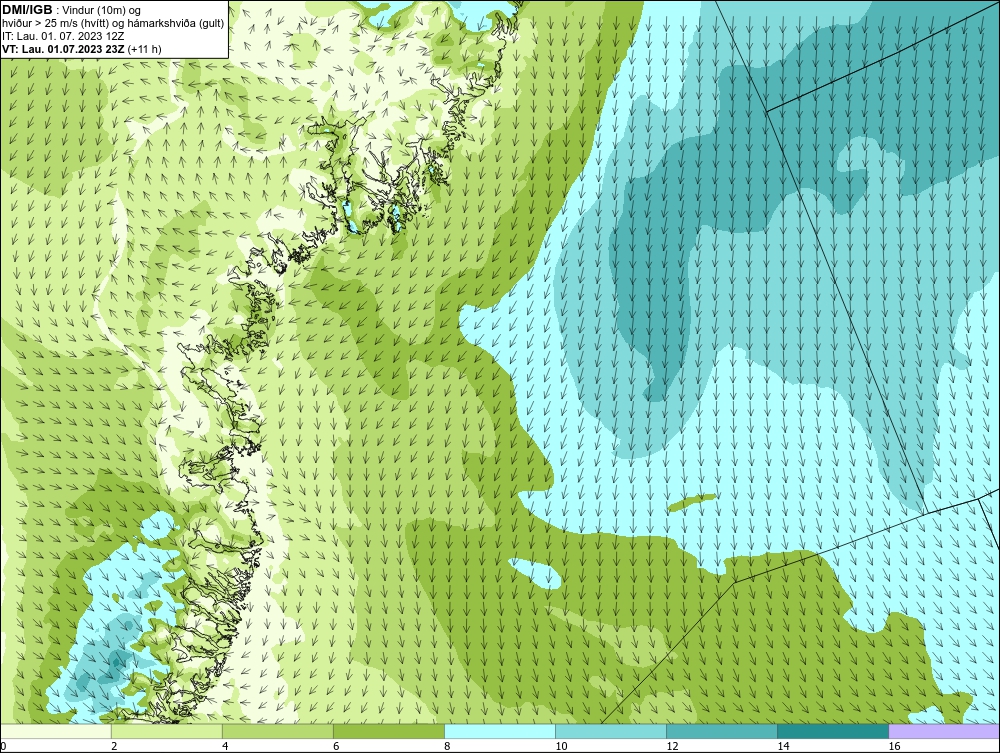Click the 8–10 m/s pale cyan legend swatch
This screenshot has height=753, width=1000.
[x=499, y=731]
